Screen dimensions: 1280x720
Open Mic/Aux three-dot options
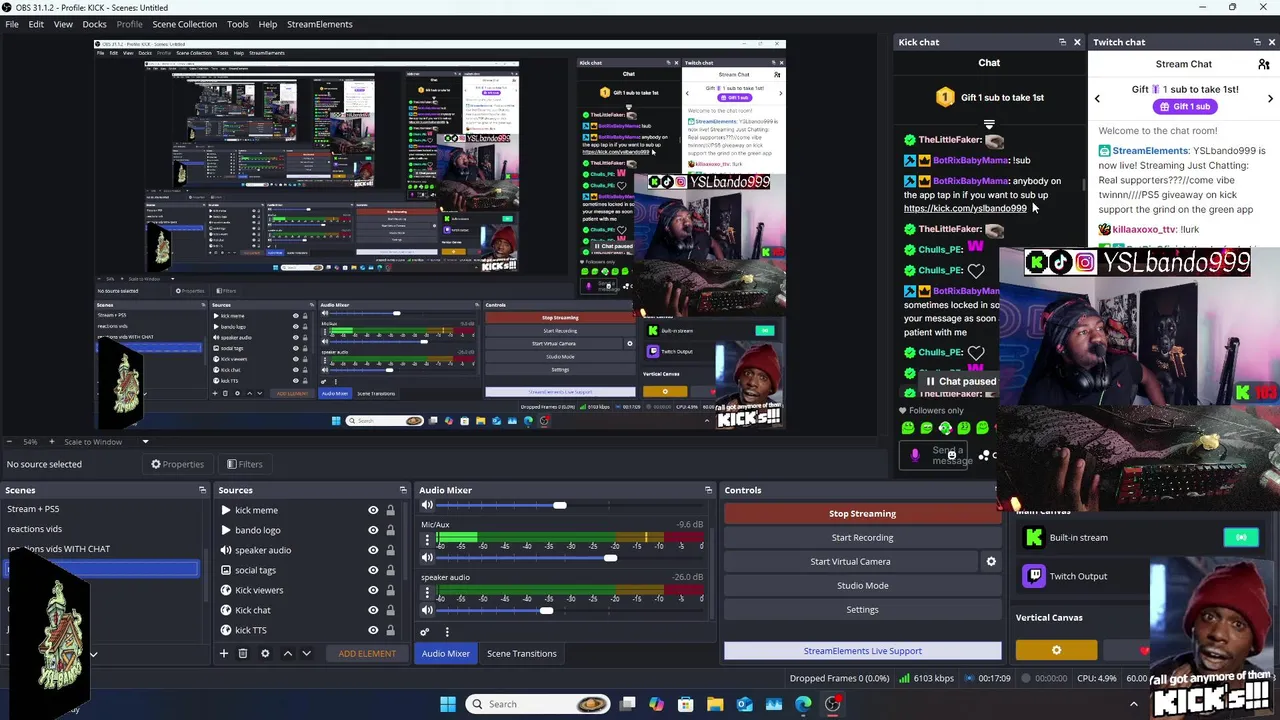(427, 541)
